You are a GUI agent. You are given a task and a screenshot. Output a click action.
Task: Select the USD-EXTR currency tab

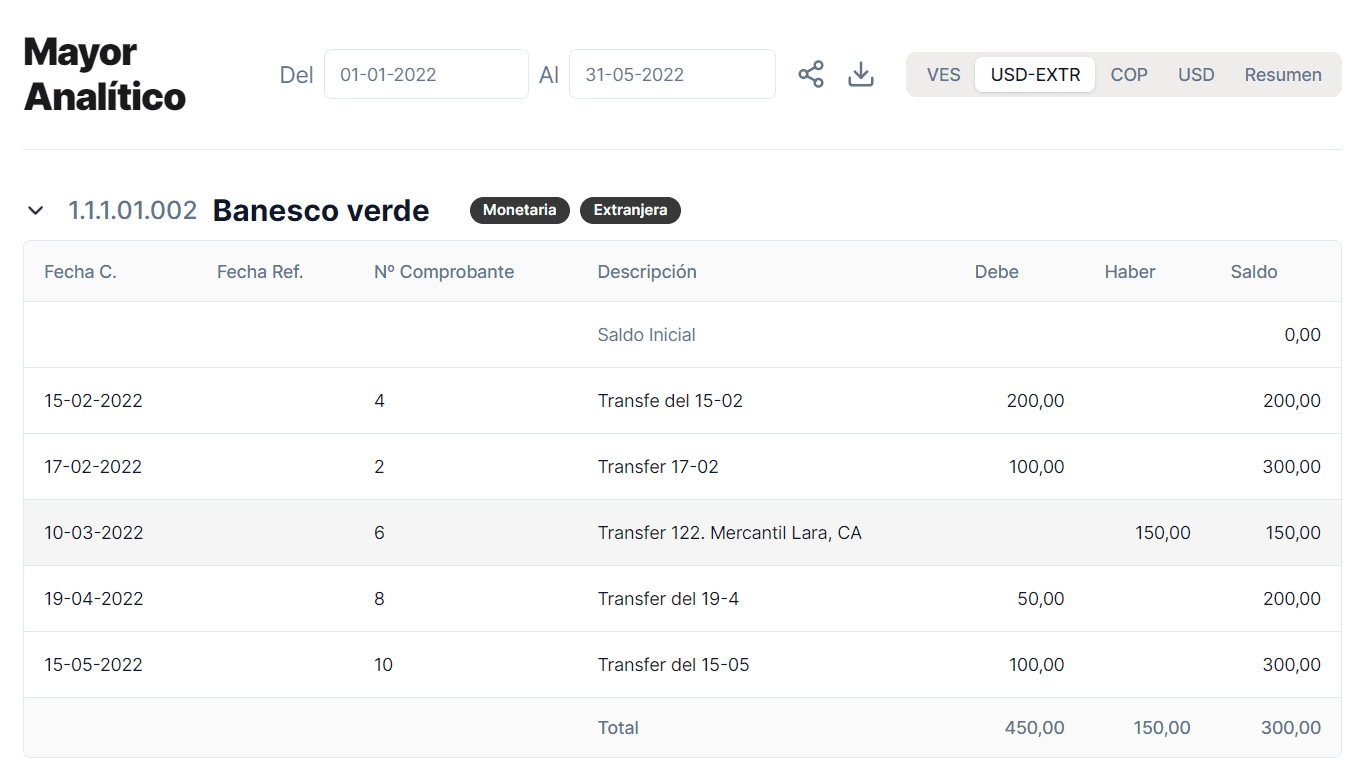coord(1035,75)
